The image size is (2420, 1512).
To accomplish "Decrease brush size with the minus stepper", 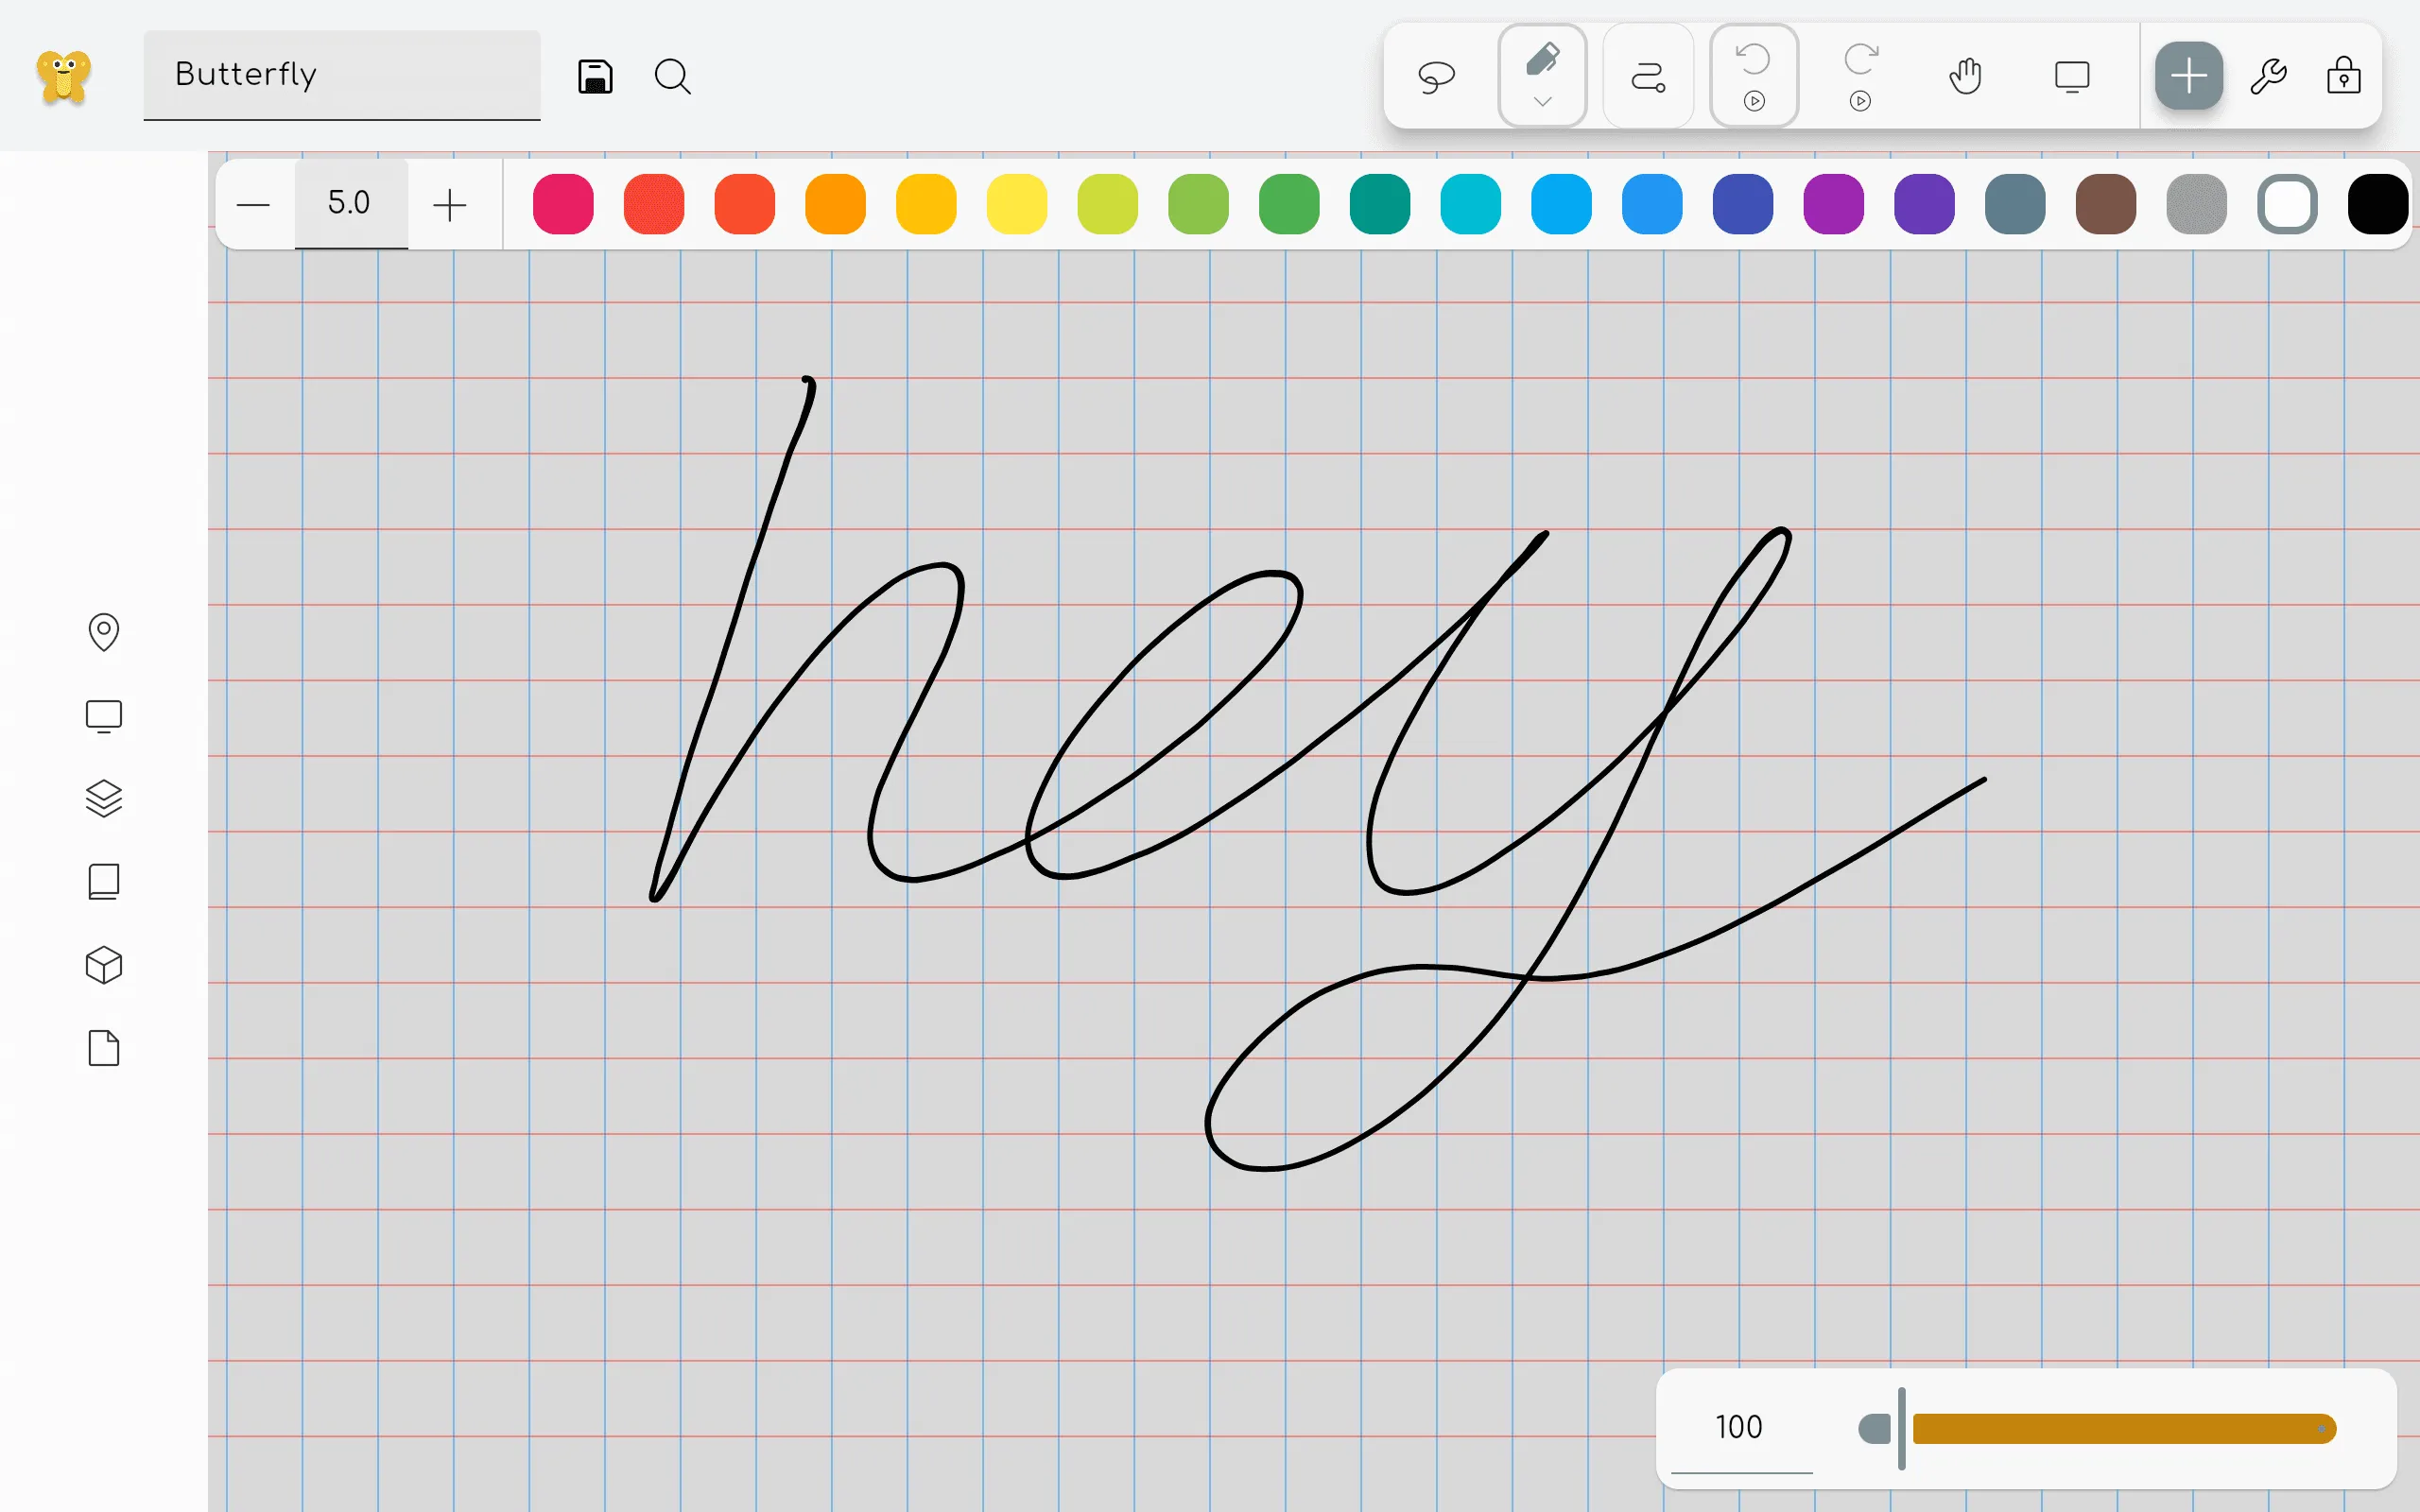I will point(254,204).
